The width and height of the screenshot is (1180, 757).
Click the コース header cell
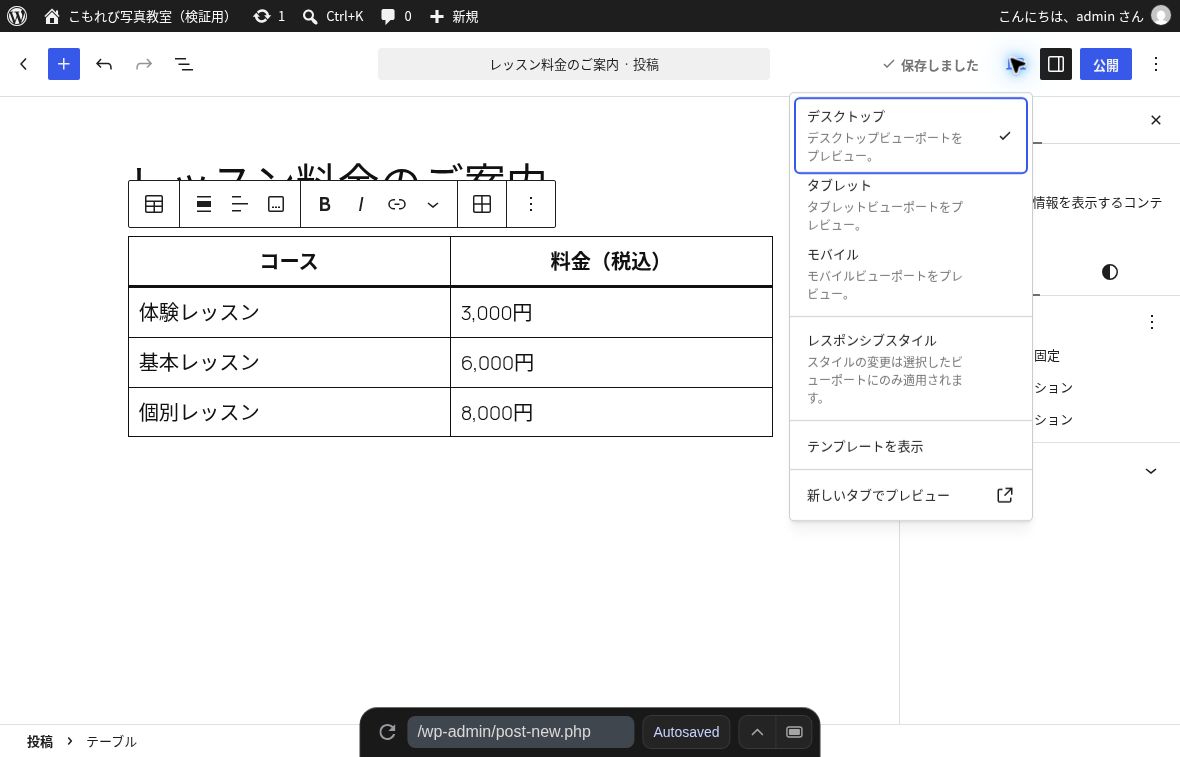(289, 261)
